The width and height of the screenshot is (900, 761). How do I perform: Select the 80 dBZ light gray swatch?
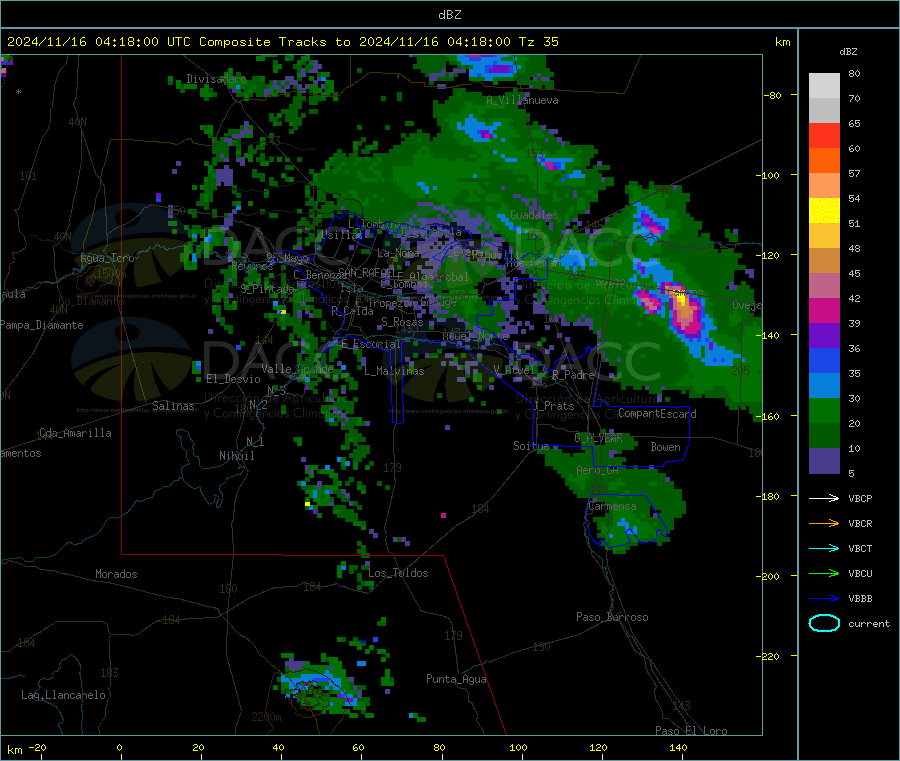pos(824,86)
